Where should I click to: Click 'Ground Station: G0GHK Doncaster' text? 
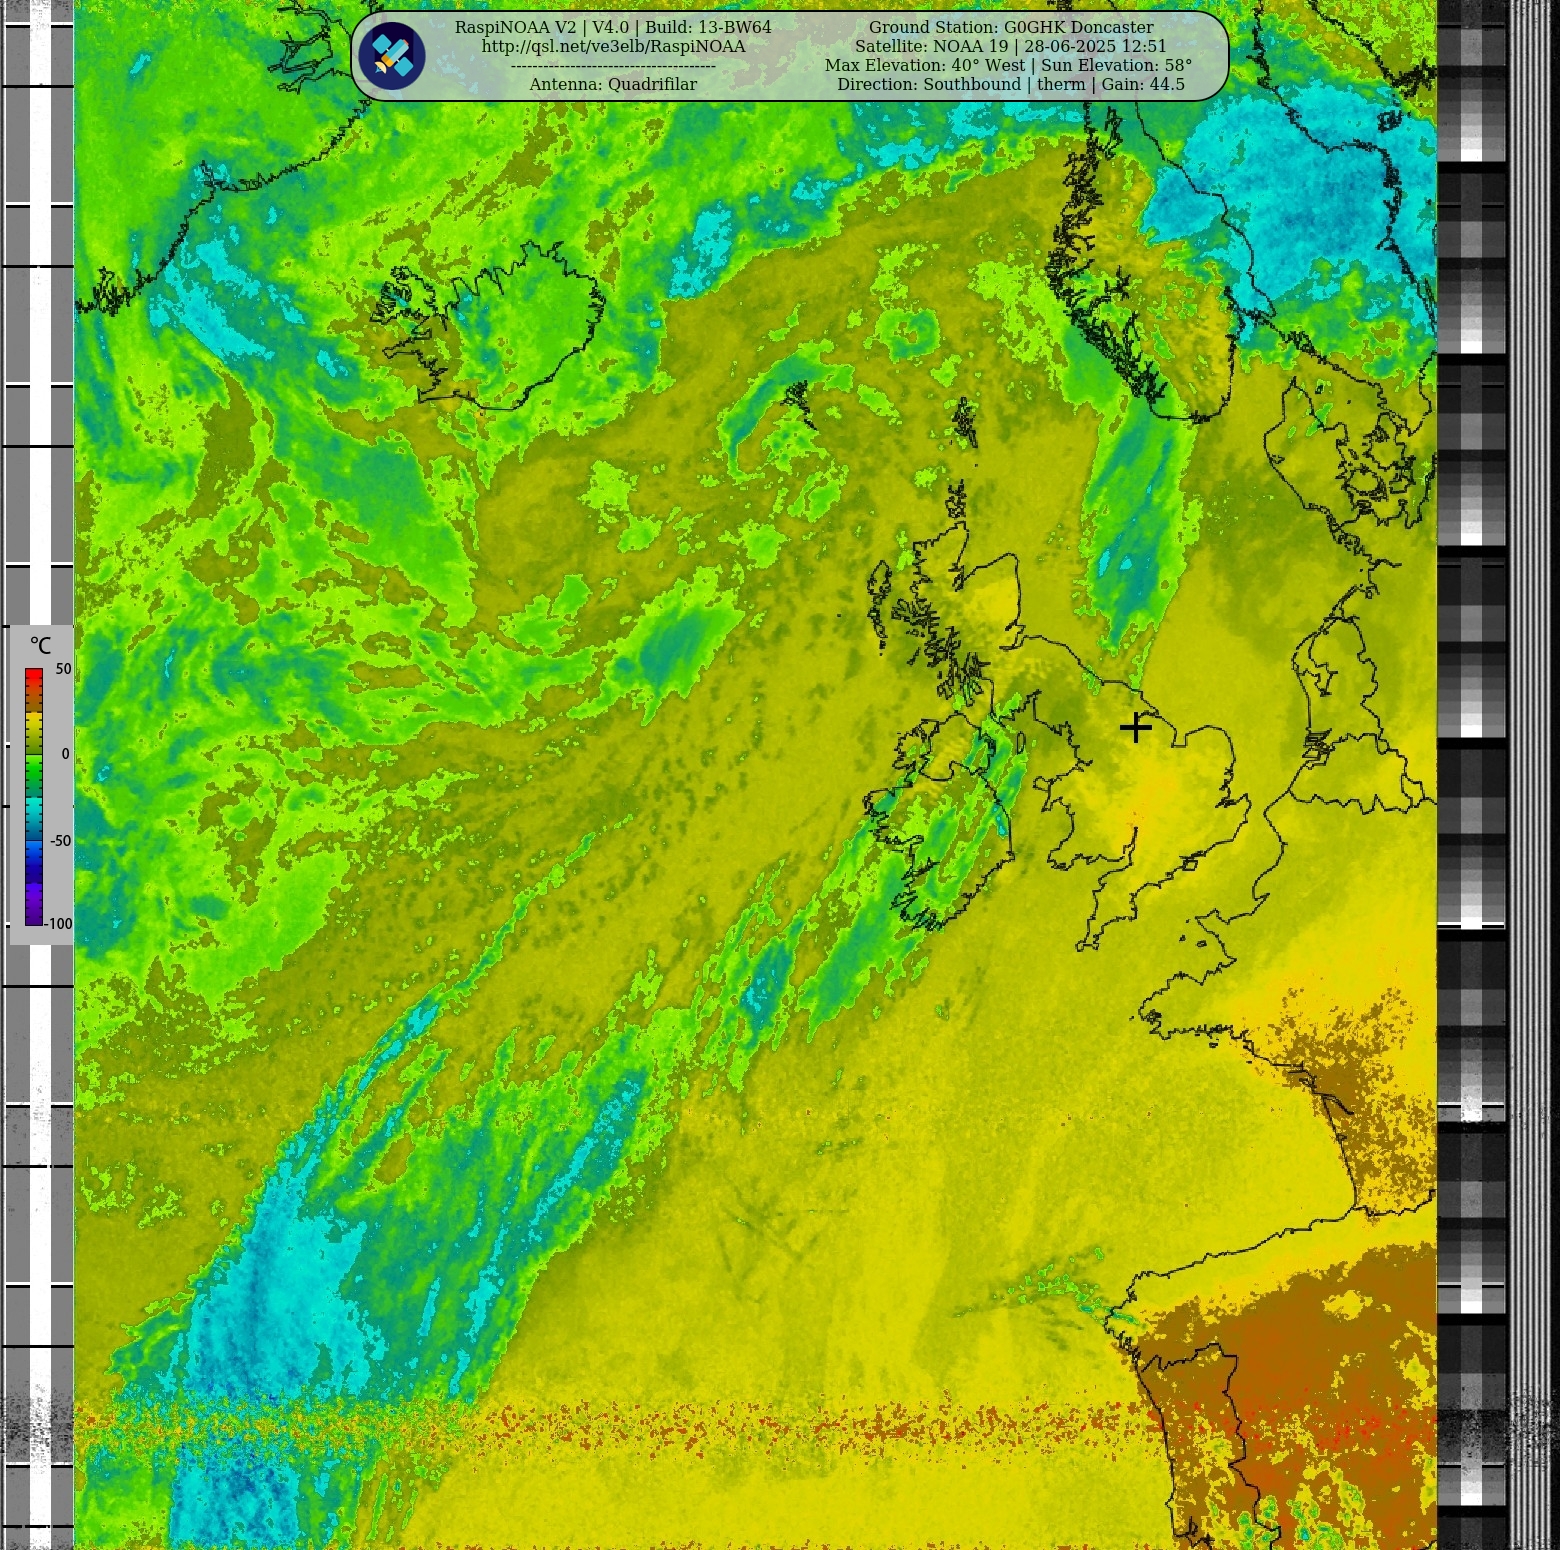point(1011,27)
